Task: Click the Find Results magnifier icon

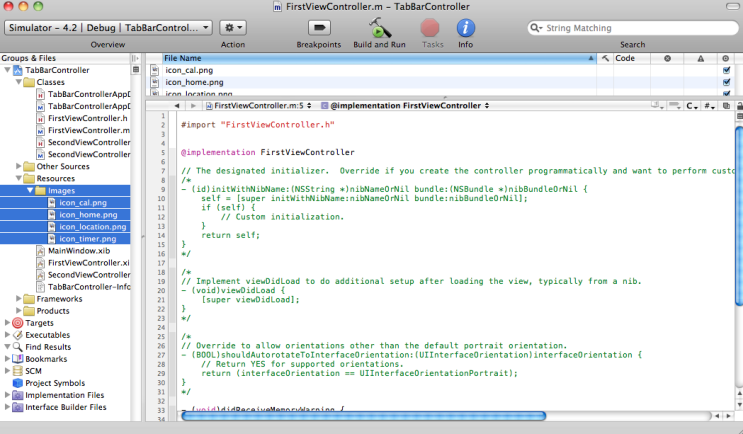Action: click(x=18, y=347)
